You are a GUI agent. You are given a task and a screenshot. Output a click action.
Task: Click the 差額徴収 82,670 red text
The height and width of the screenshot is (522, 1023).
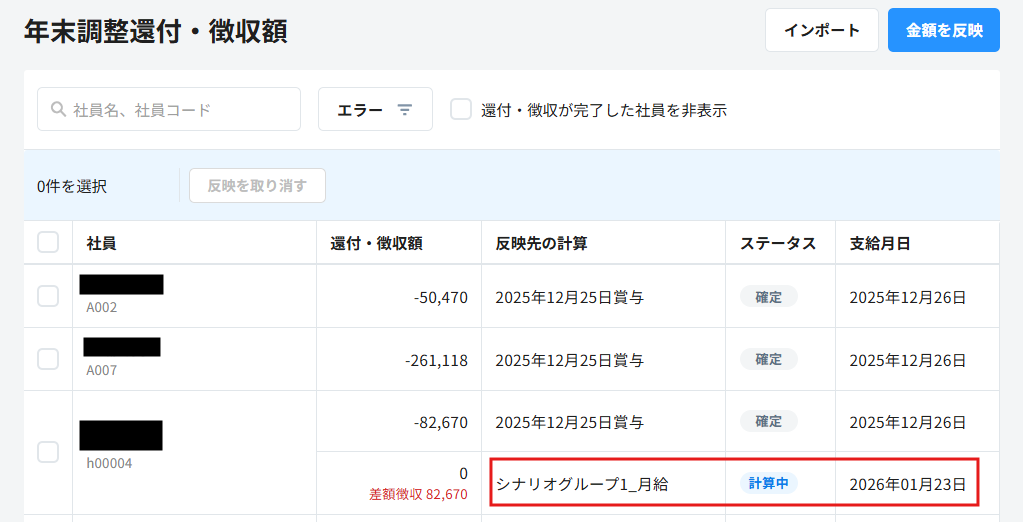[418, 494]
